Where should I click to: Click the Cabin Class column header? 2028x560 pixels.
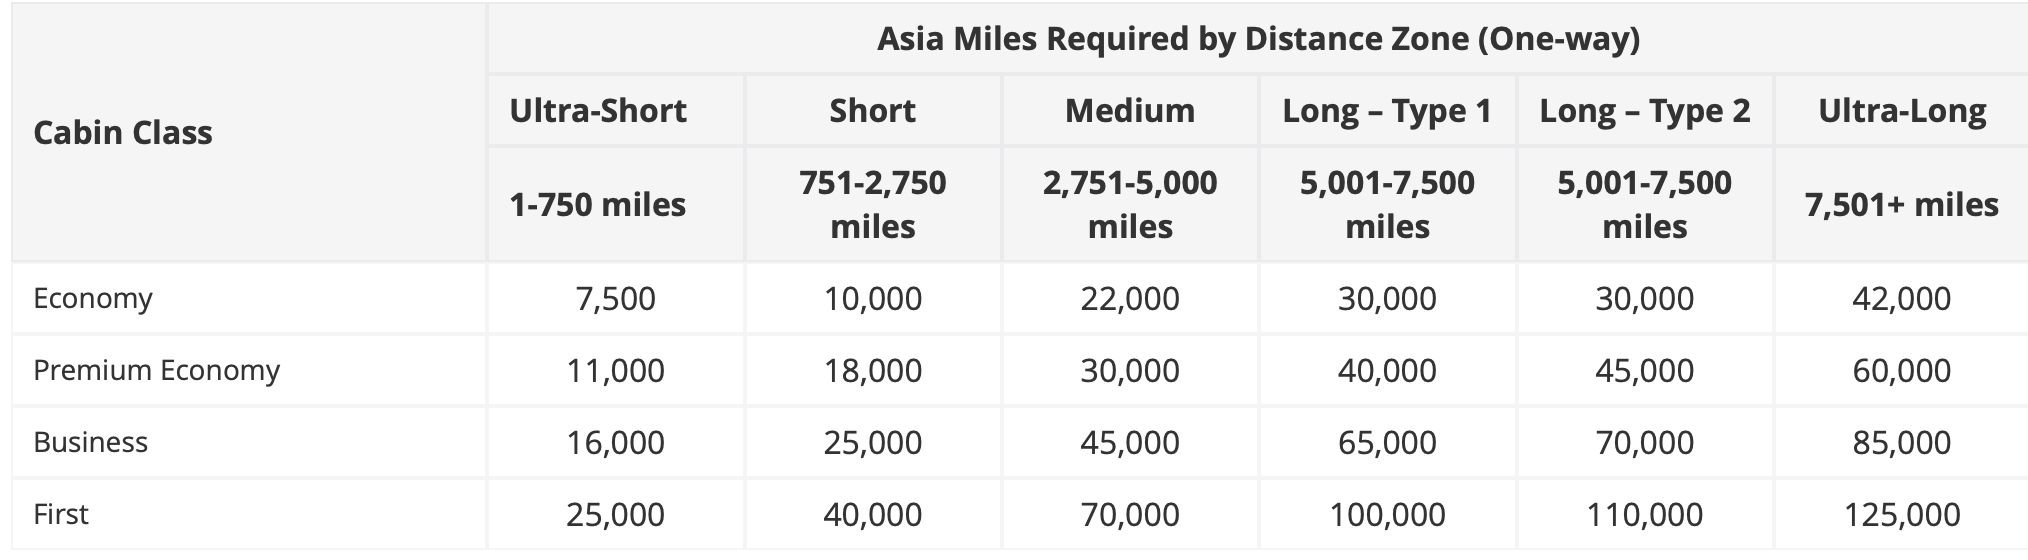[x=123, y=133]
